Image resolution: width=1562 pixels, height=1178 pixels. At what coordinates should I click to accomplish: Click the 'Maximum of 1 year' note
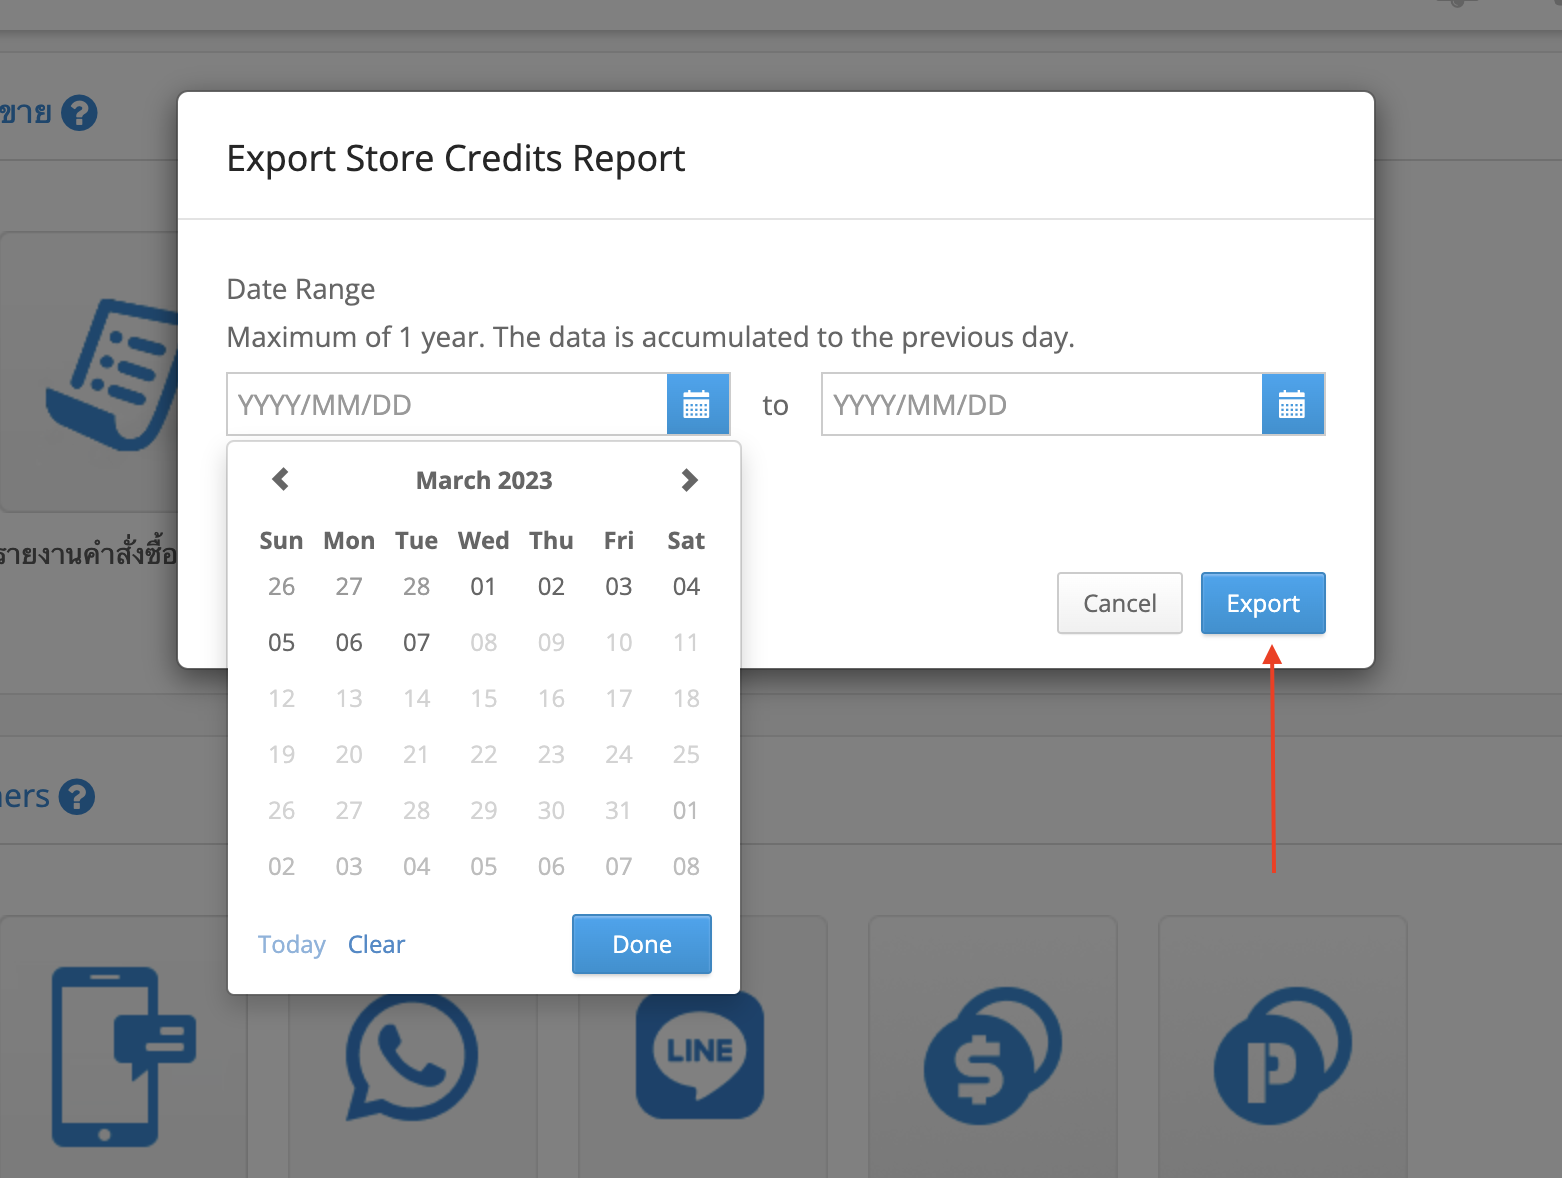[651, 337]
